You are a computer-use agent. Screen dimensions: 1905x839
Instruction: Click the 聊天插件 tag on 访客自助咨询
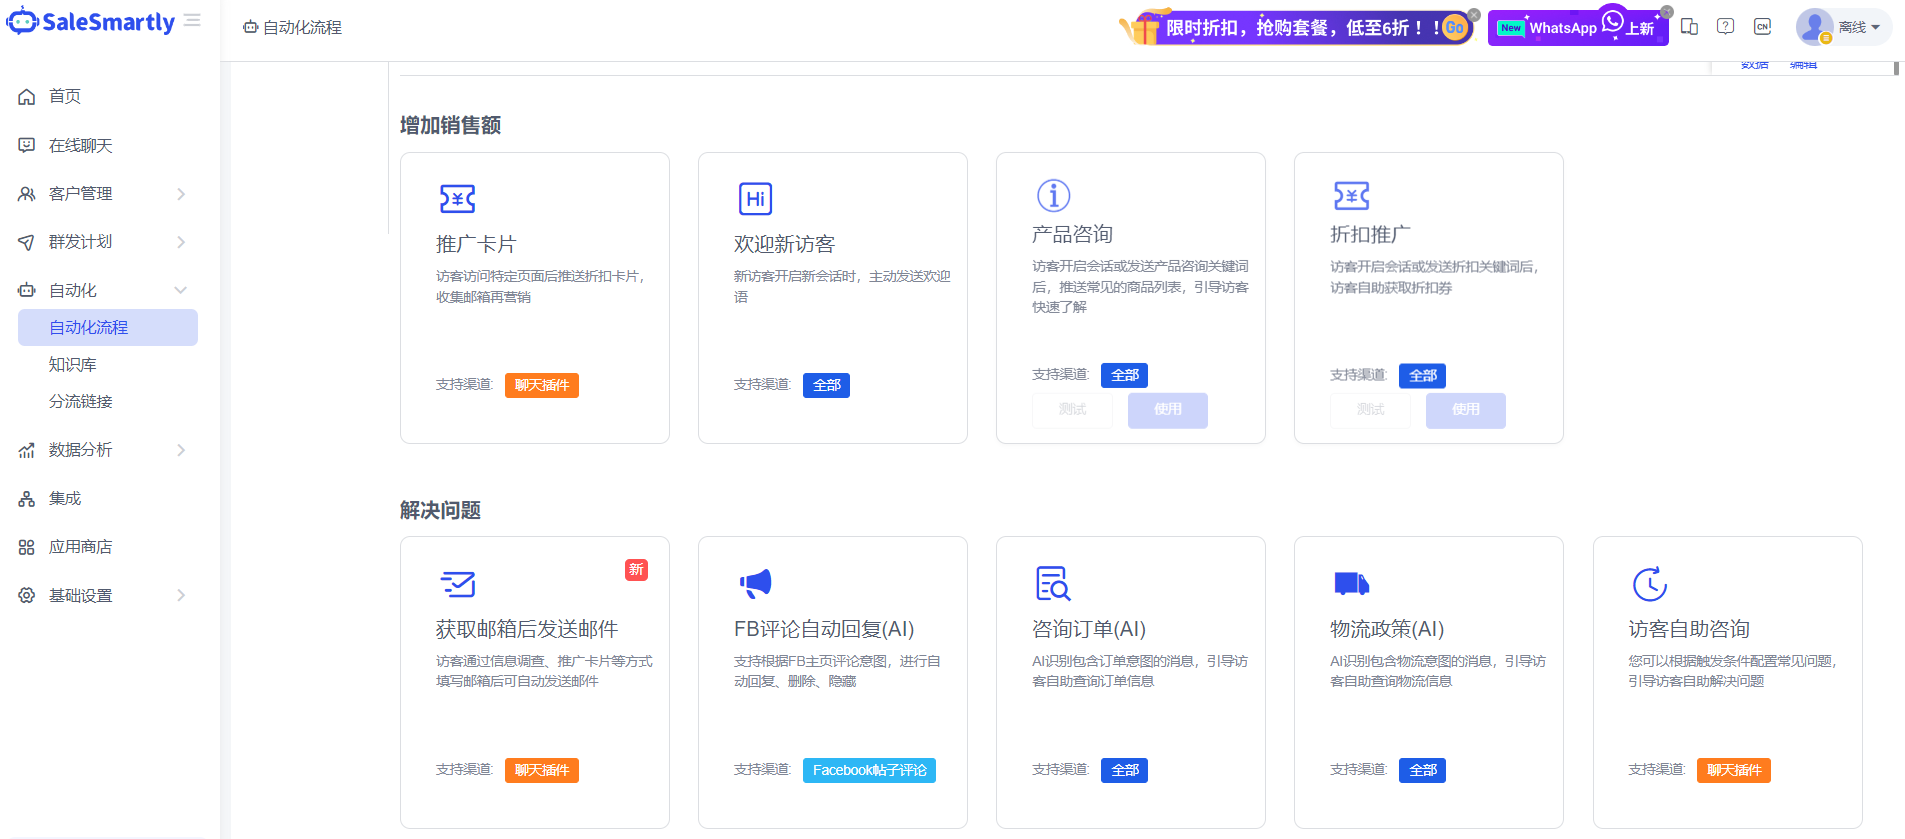1734,770
